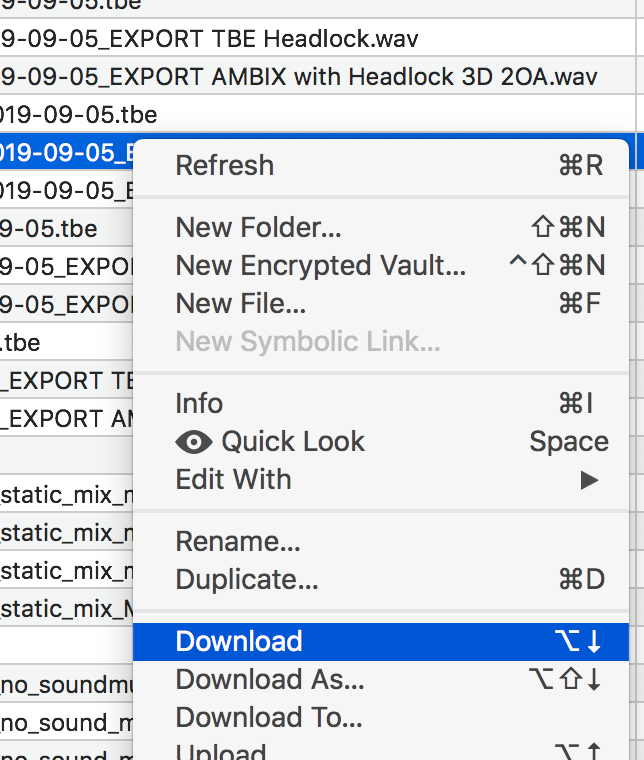Click the Upload menu item
This screenshot has height=760, width=644.
[x=221, y=751]
